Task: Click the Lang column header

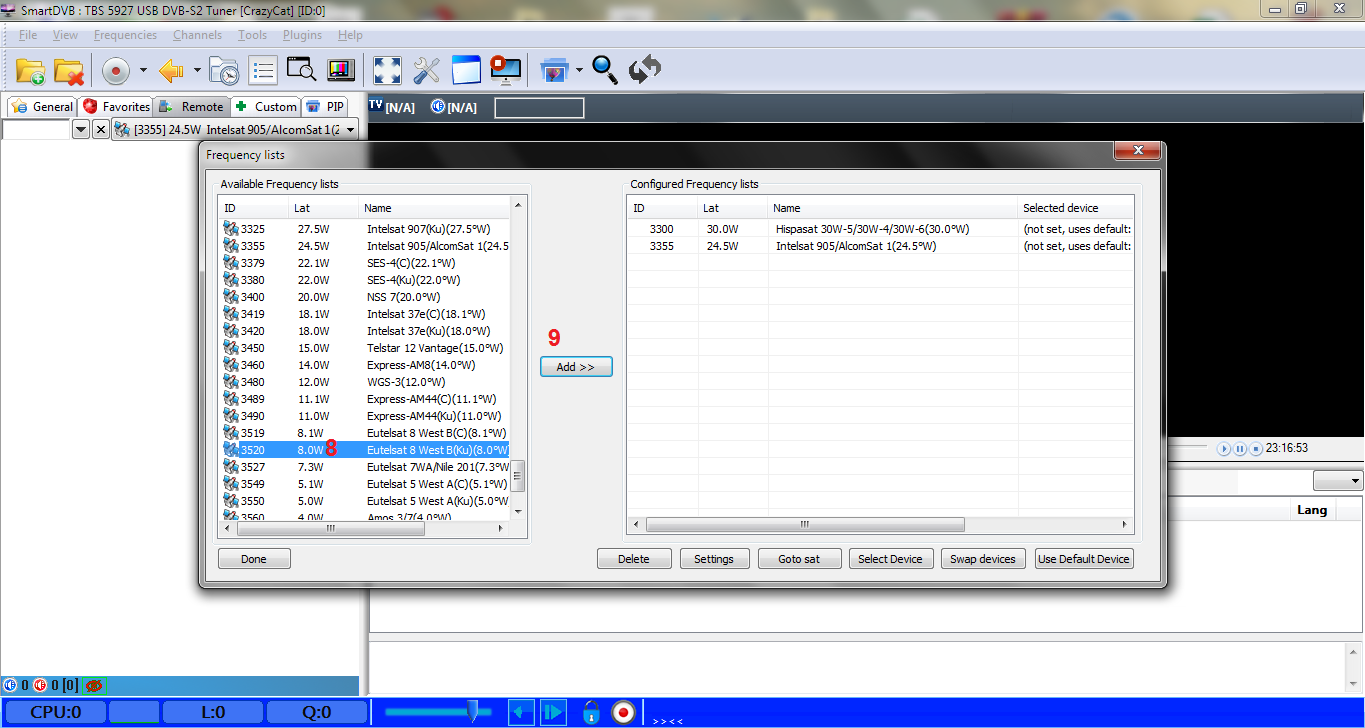Action: (1312, 510)
